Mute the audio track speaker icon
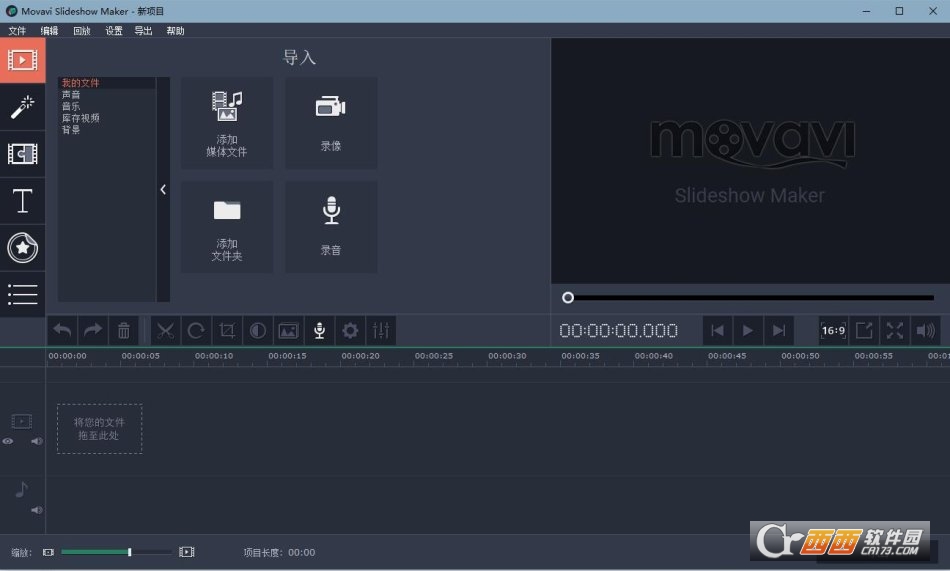This screenshot has width=950, height=571. click(37, 510)
